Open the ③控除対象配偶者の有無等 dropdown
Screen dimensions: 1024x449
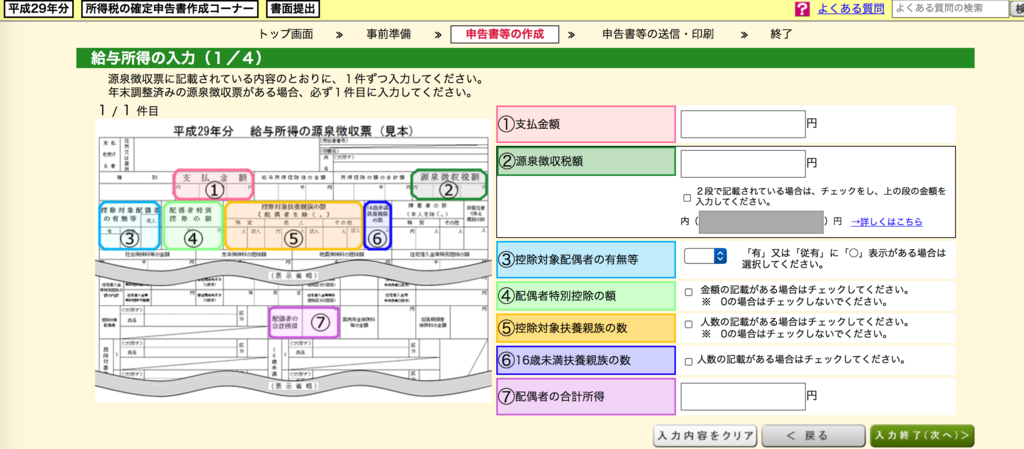pyautogui.click(x=705, y=256)
